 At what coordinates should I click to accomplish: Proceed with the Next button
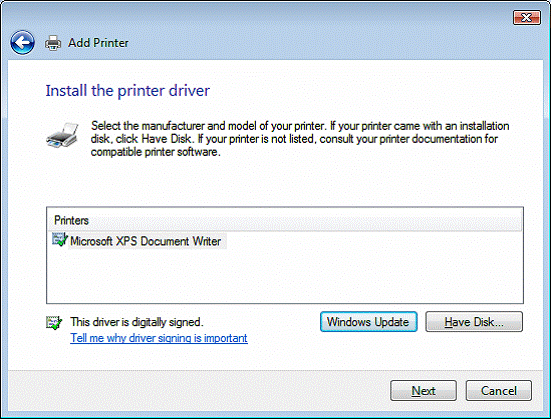click(x=423, y=391)
